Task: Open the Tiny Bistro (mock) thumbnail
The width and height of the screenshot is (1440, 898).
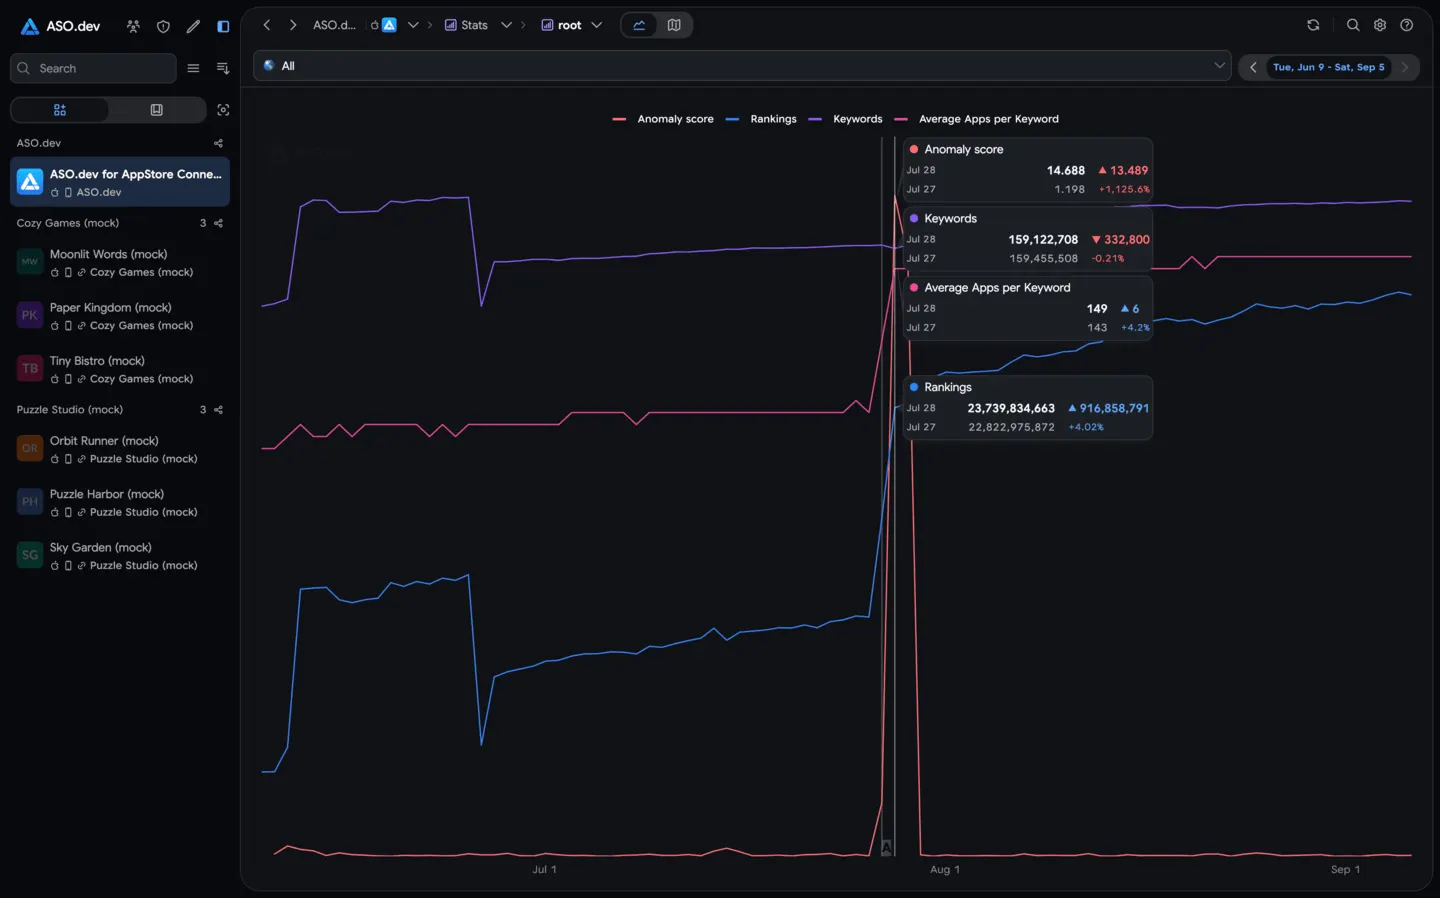Action: pyautogui.click(x=30, y=369)
